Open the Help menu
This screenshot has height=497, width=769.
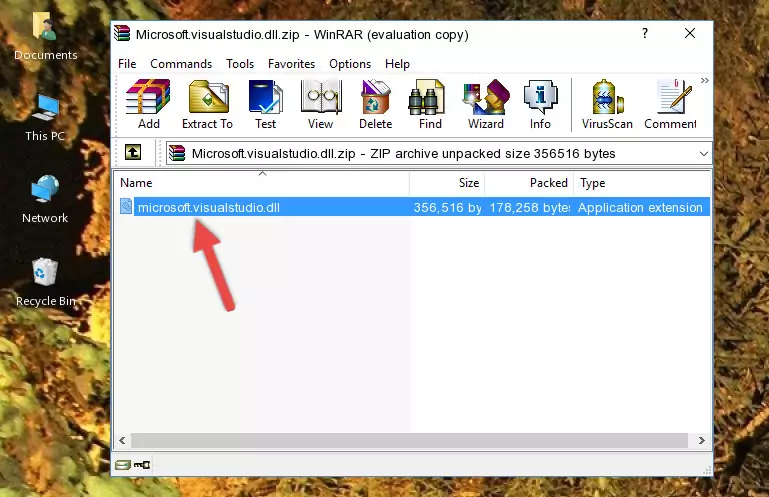point(397,64)
